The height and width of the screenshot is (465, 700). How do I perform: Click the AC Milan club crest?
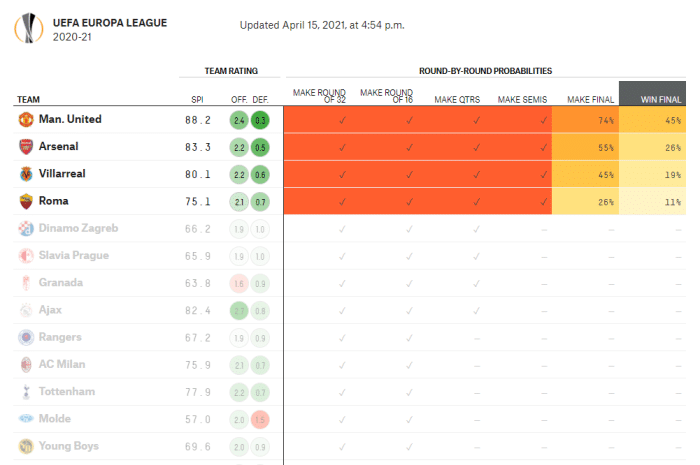coord(25,364)
